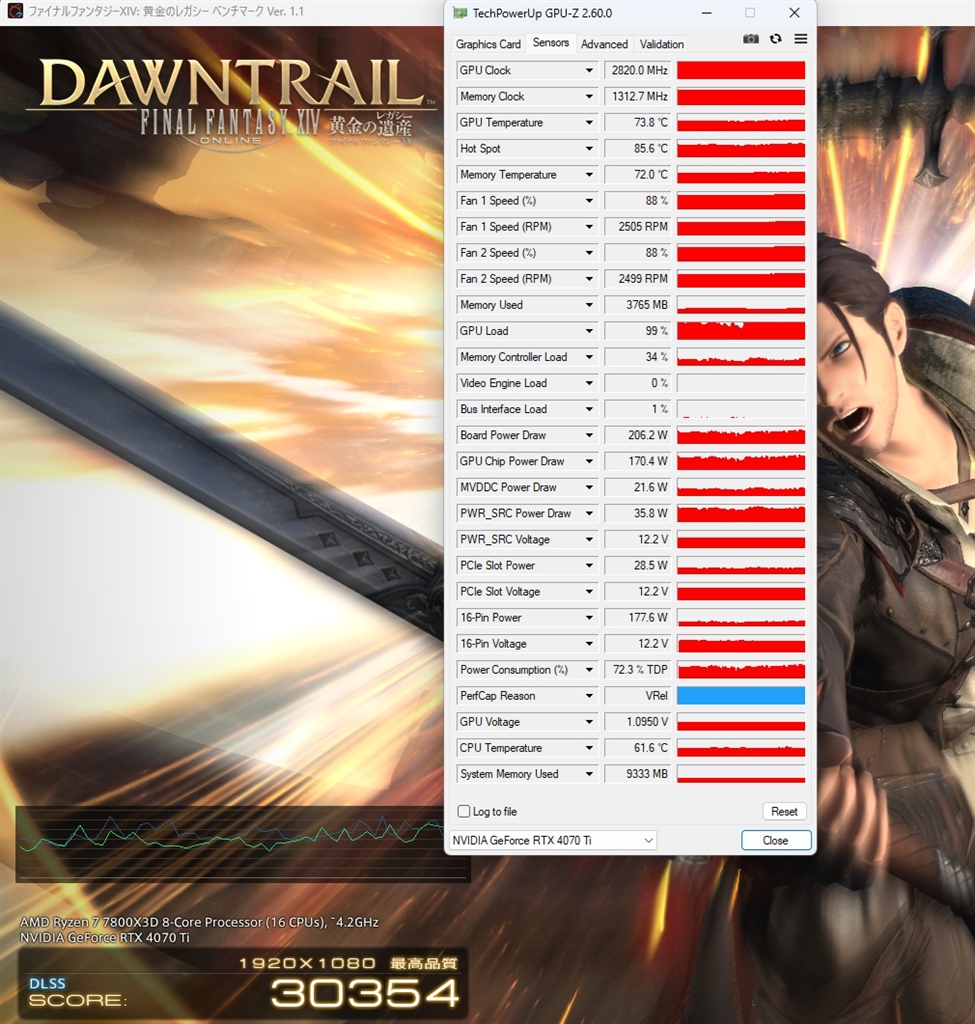The width and height of the screenshot is (975, 1024).
Task: Open the Memory Clock sensor dropdown
Action: pyautogui.click(x=589, y=97)
